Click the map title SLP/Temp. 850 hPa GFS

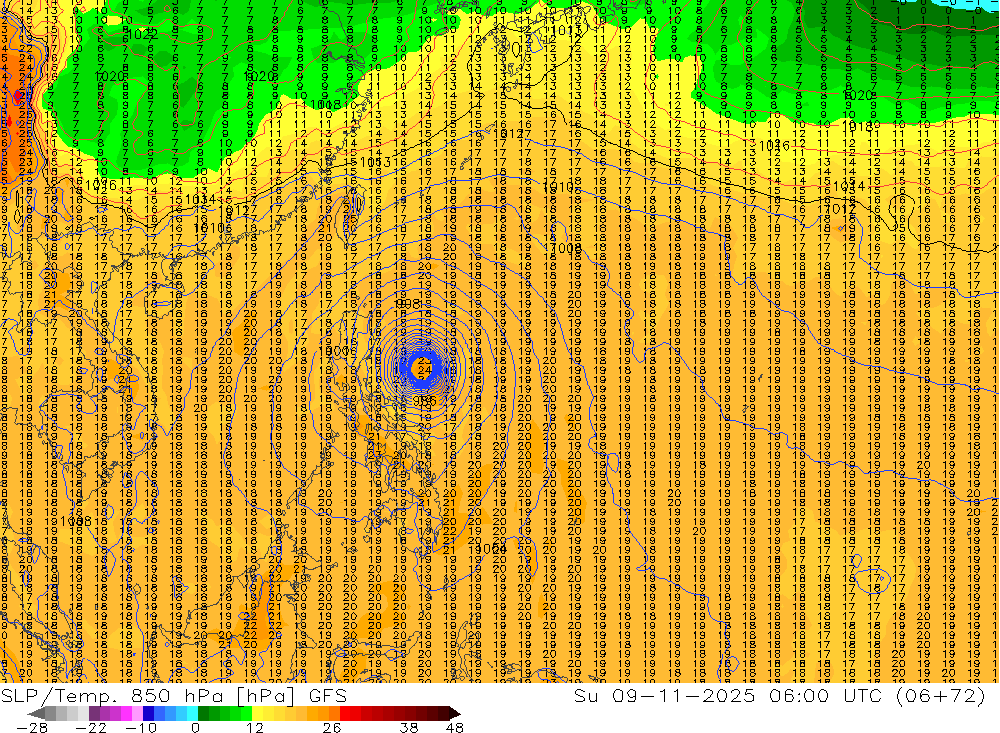173,695
